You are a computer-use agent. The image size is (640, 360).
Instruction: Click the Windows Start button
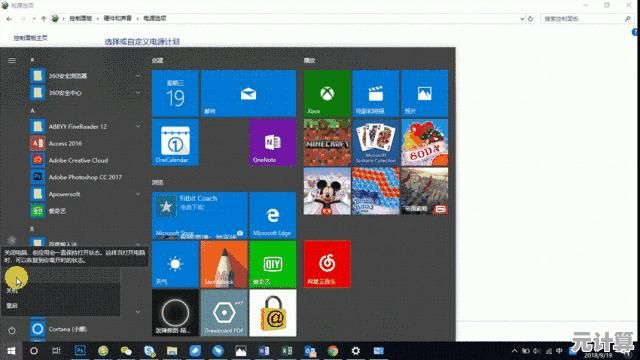(x=11, y=351)
